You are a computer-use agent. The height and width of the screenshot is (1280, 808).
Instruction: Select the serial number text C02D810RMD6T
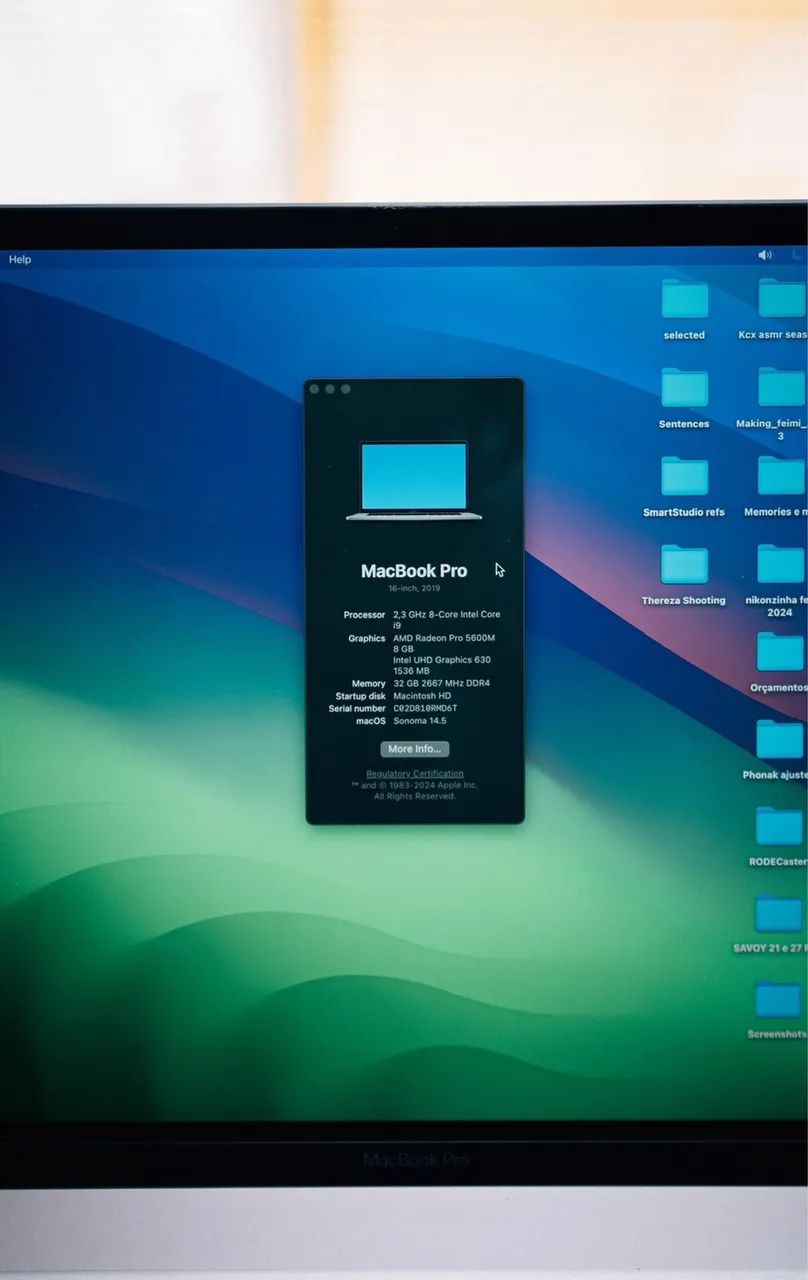[x=425, y=708]
